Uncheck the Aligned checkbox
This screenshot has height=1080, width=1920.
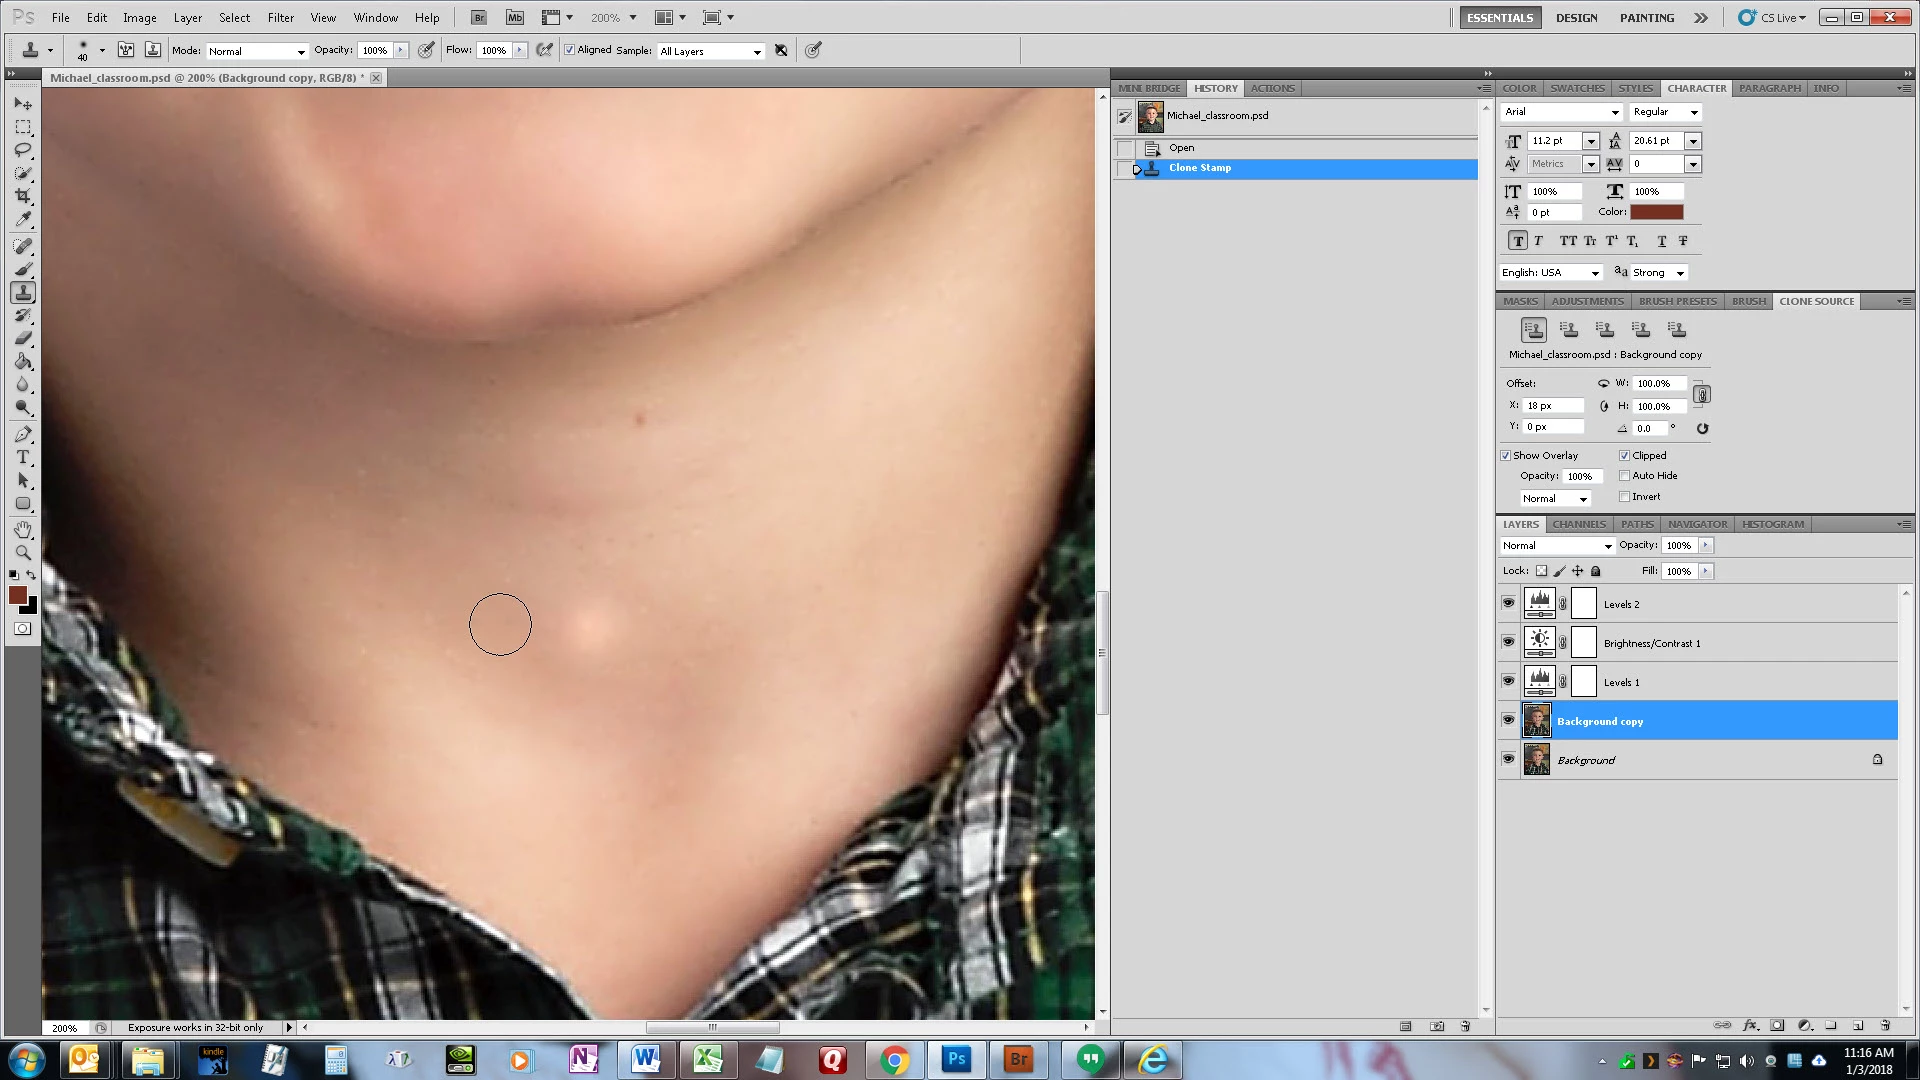[x=570, y=50]
